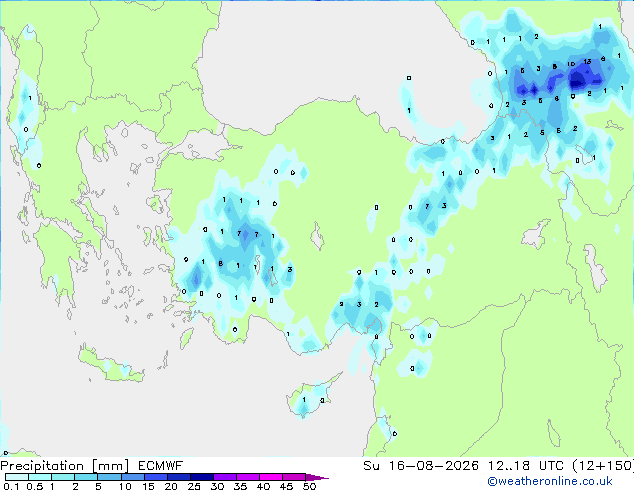Click the 0.1–0.5 mm legend color box

point(17,477)
